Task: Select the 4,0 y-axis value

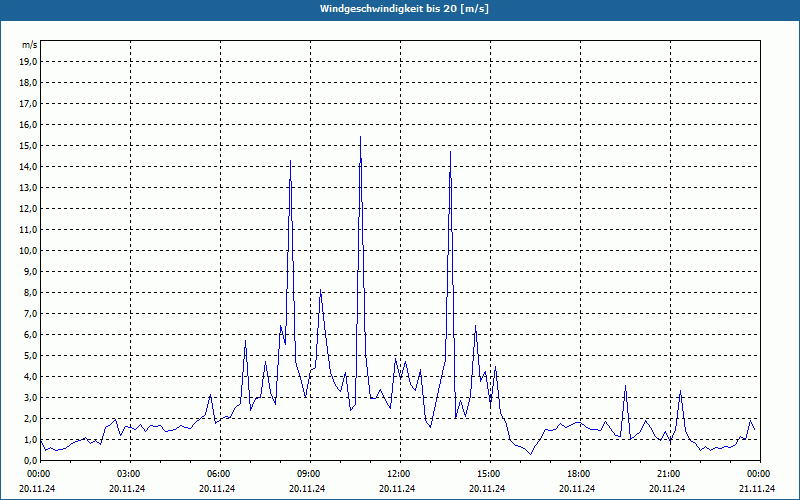Action: (x=30, y=377)
